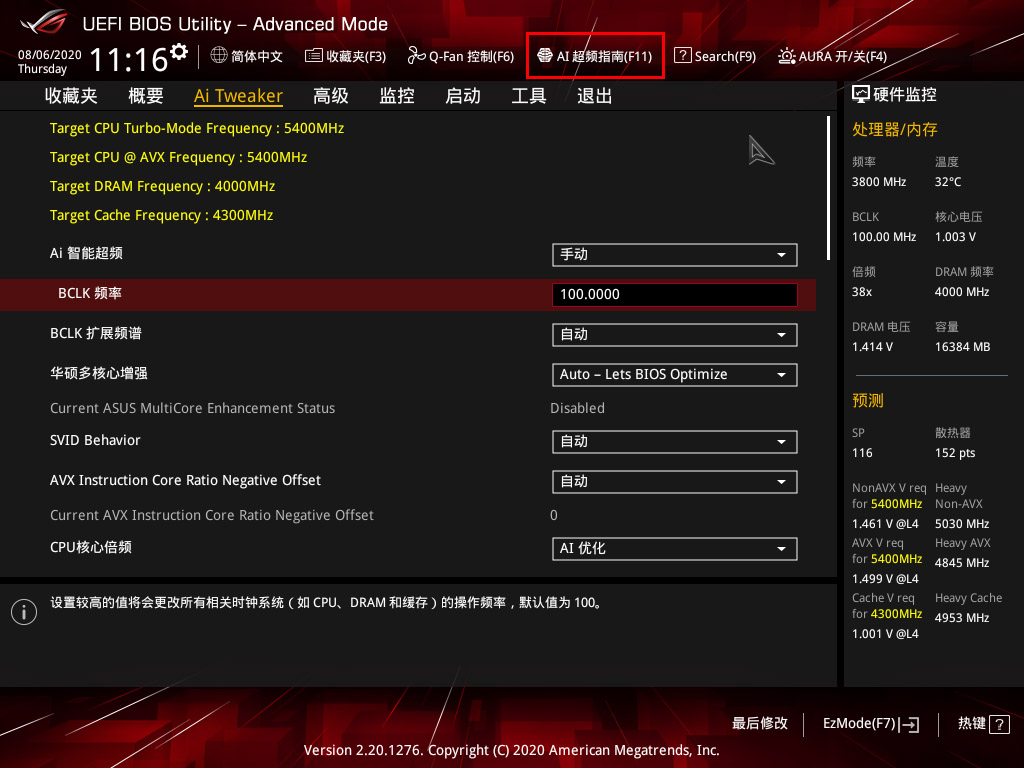Select the SVID Behavior row label
The height and width of the screenshot is (768, 1024).
point(95,440)
